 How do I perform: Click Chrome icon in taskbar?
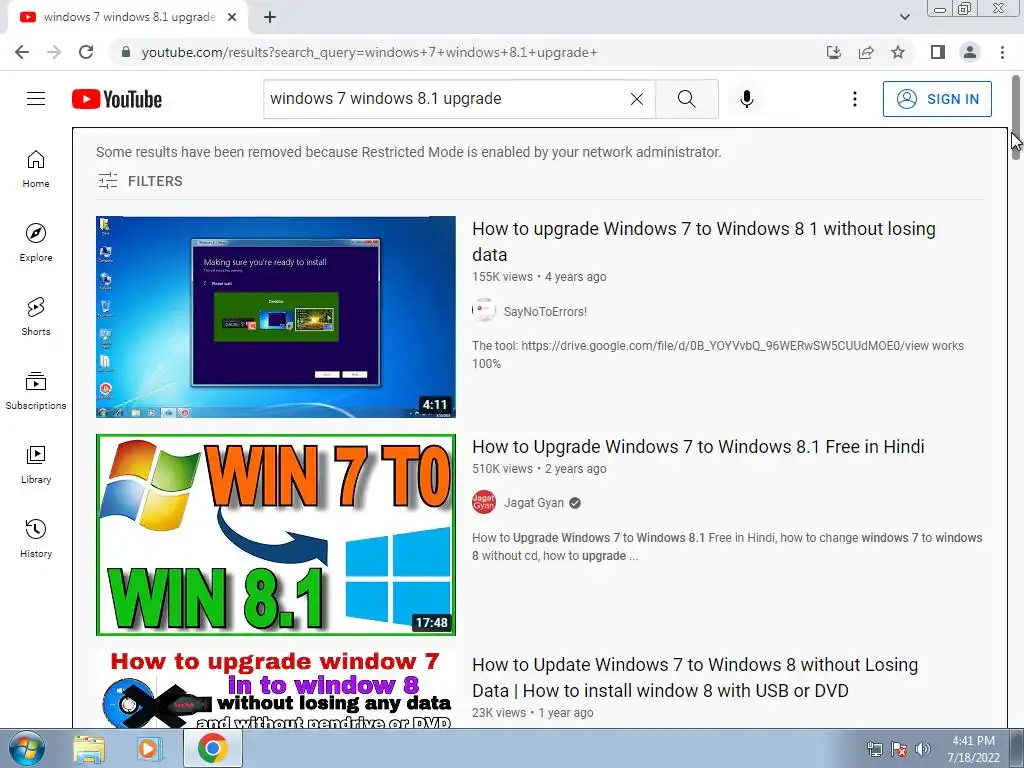[x=212, y=748]
